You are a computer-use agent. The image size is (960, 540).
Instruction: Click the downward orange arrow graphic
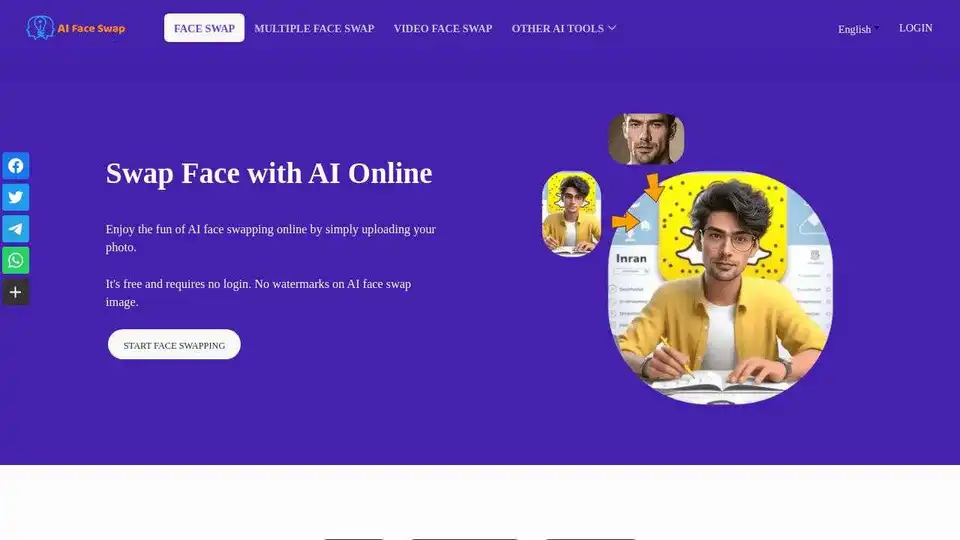coord(654,187)
